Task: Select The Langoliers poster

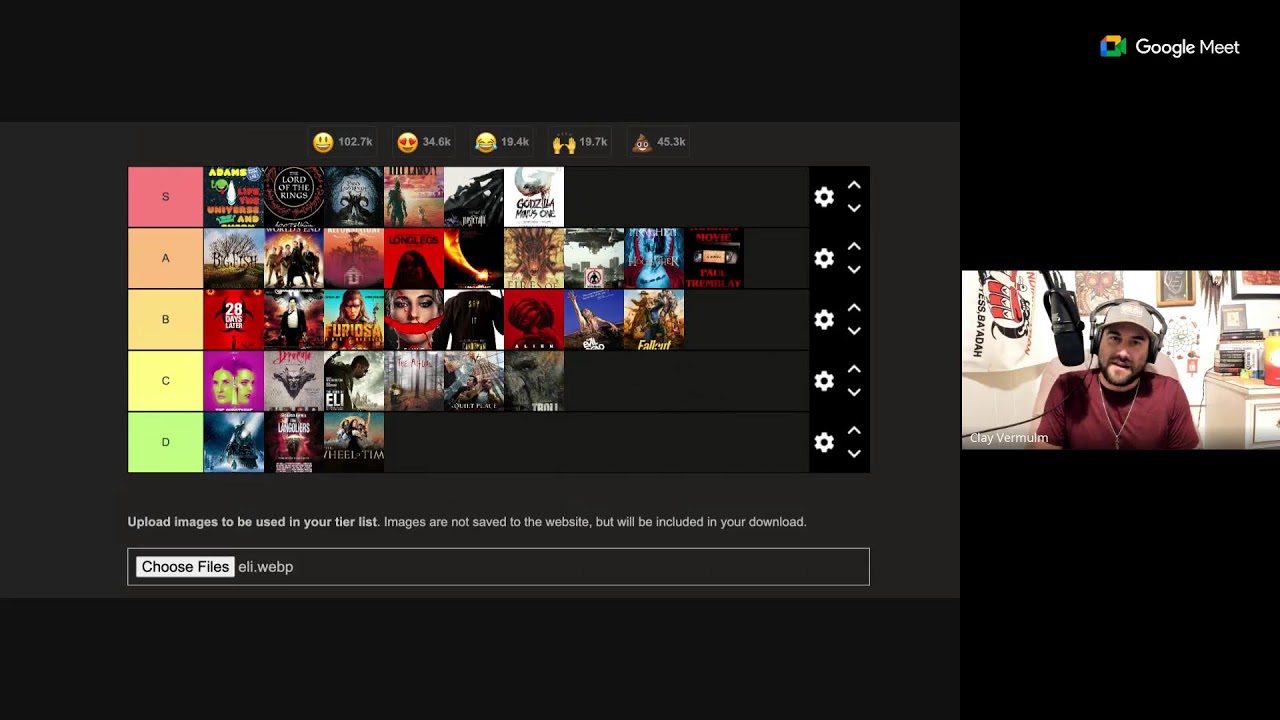Action: point(294,442)
